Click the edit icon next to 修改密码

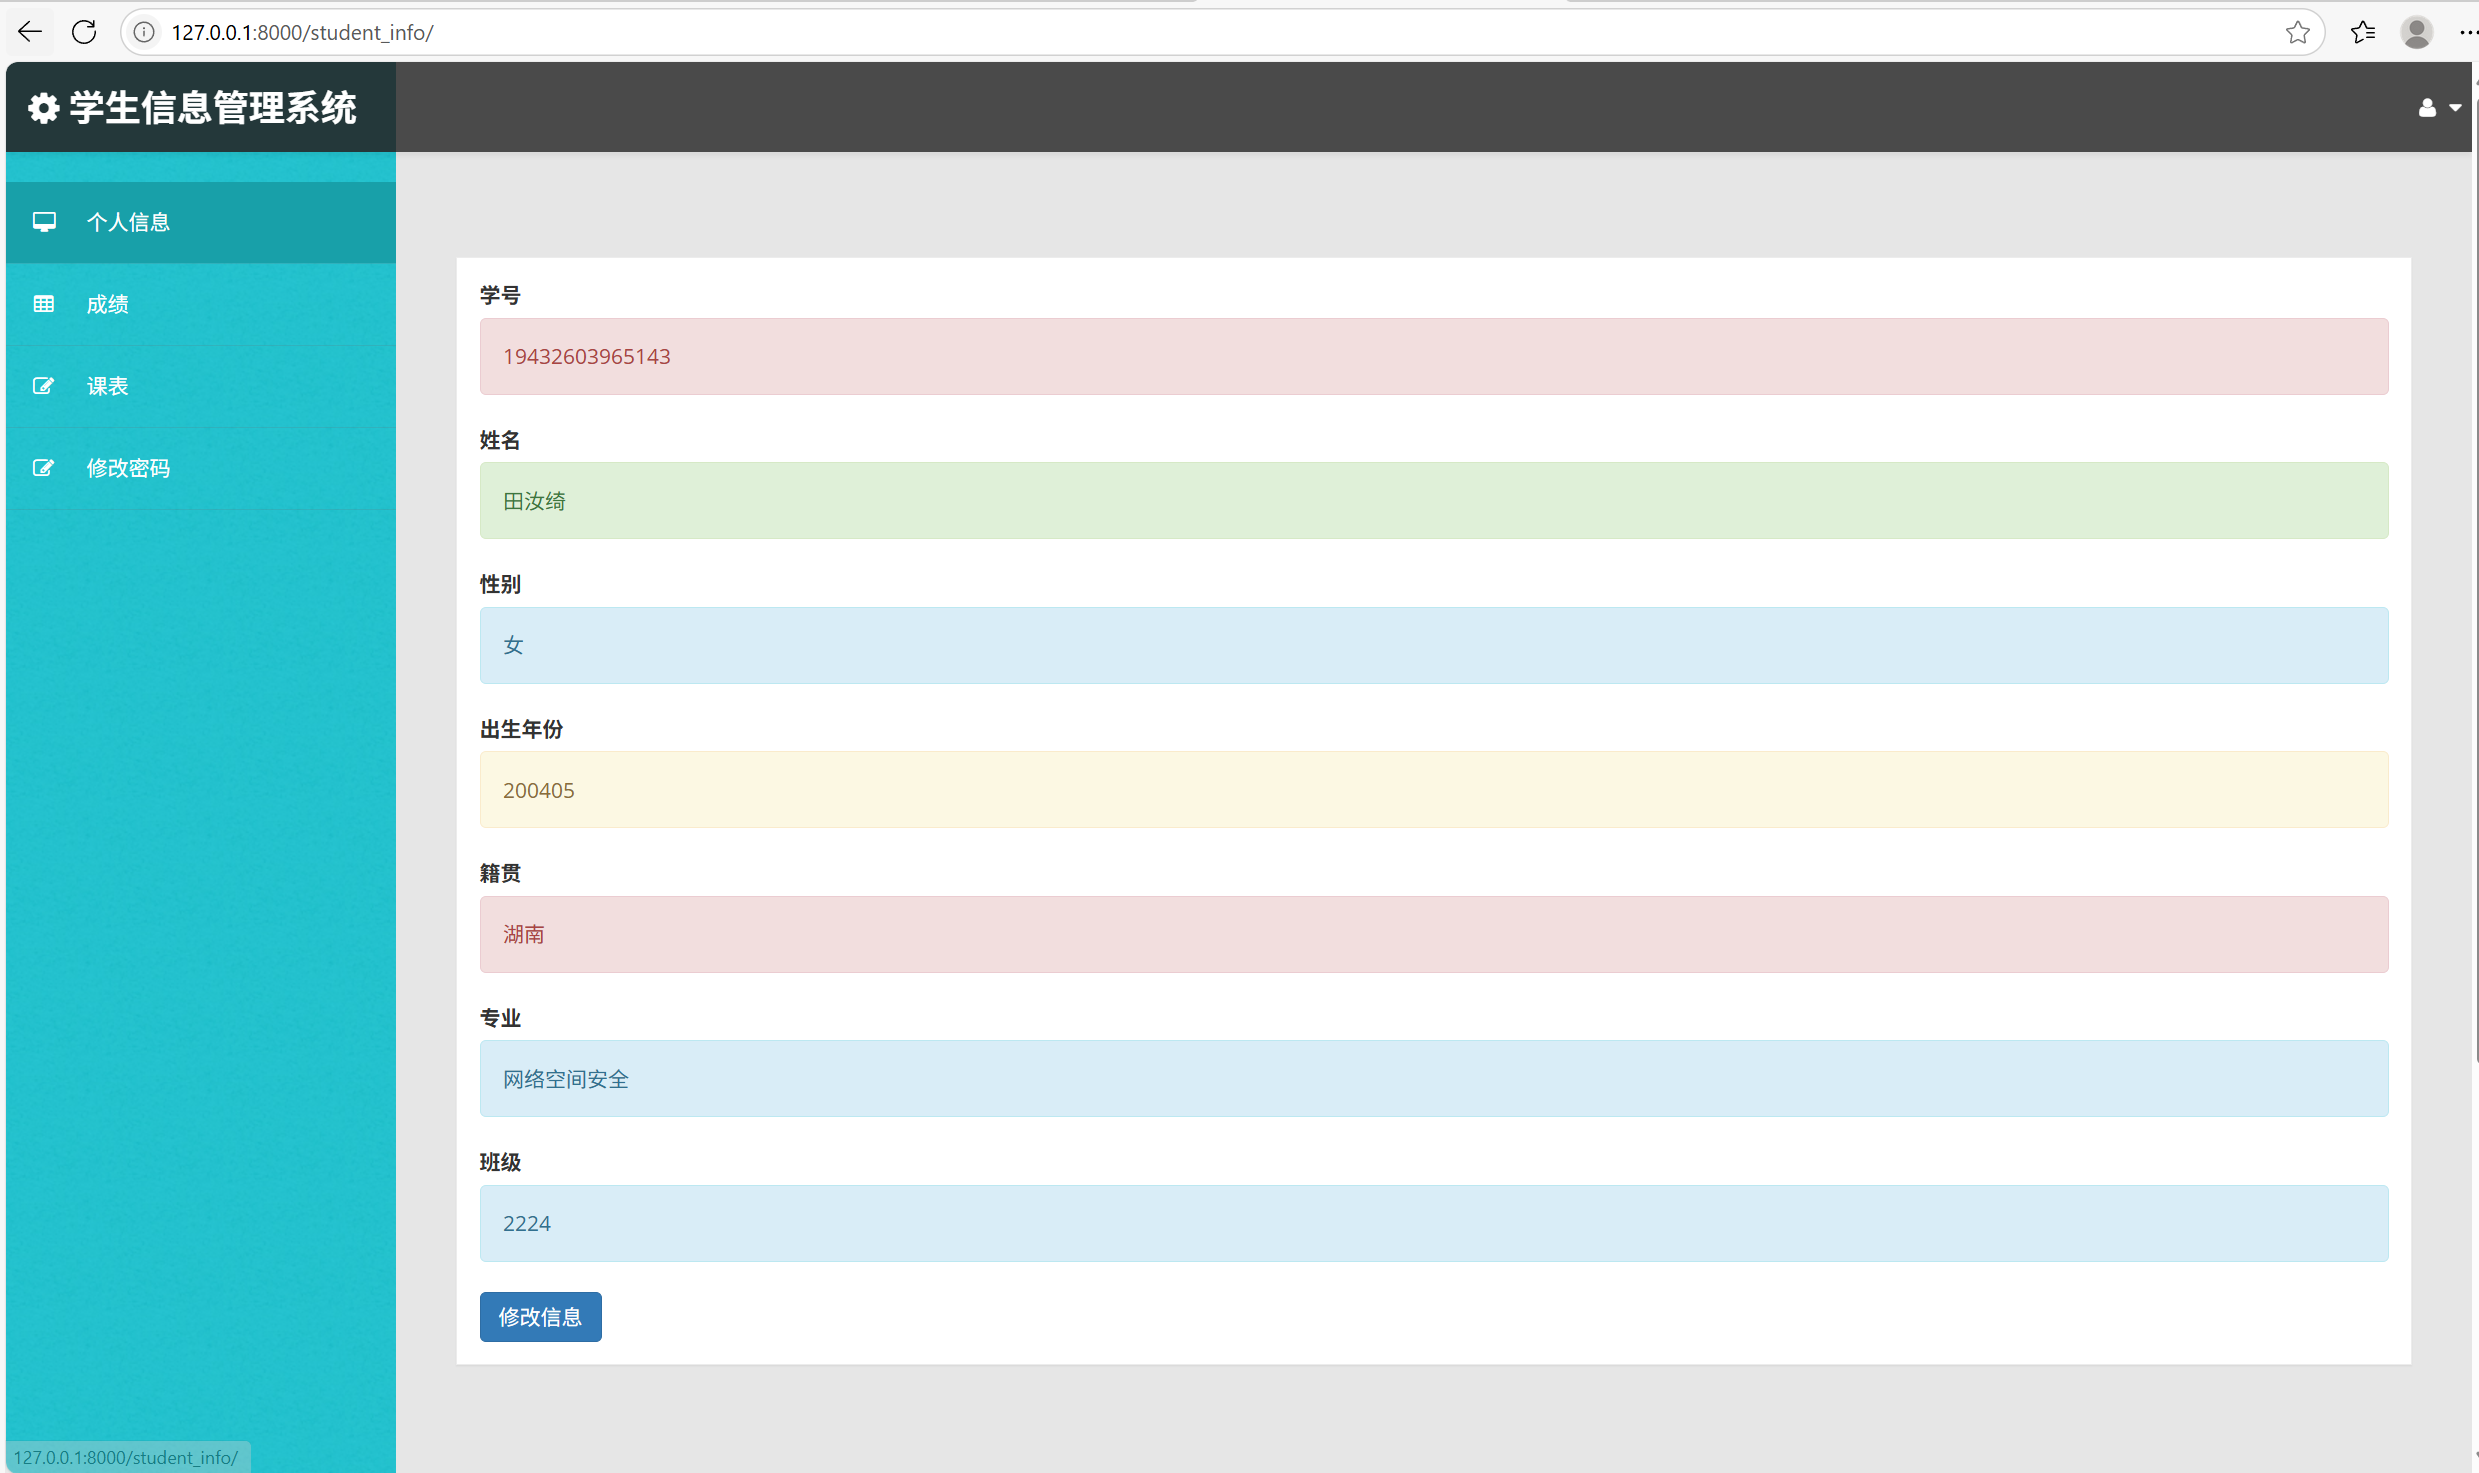43,468
